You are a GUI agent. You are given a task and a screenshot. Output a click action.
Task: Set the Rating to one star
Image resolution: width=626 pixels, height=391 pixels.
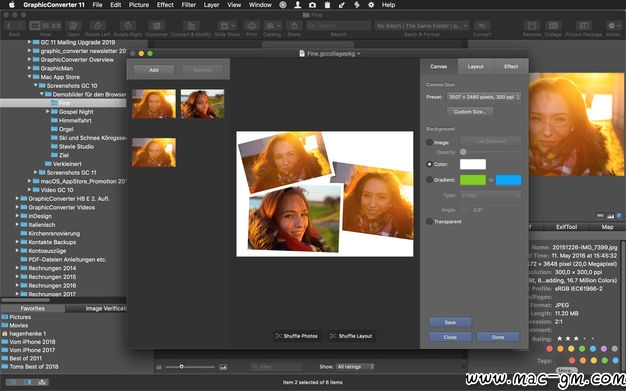560,339
